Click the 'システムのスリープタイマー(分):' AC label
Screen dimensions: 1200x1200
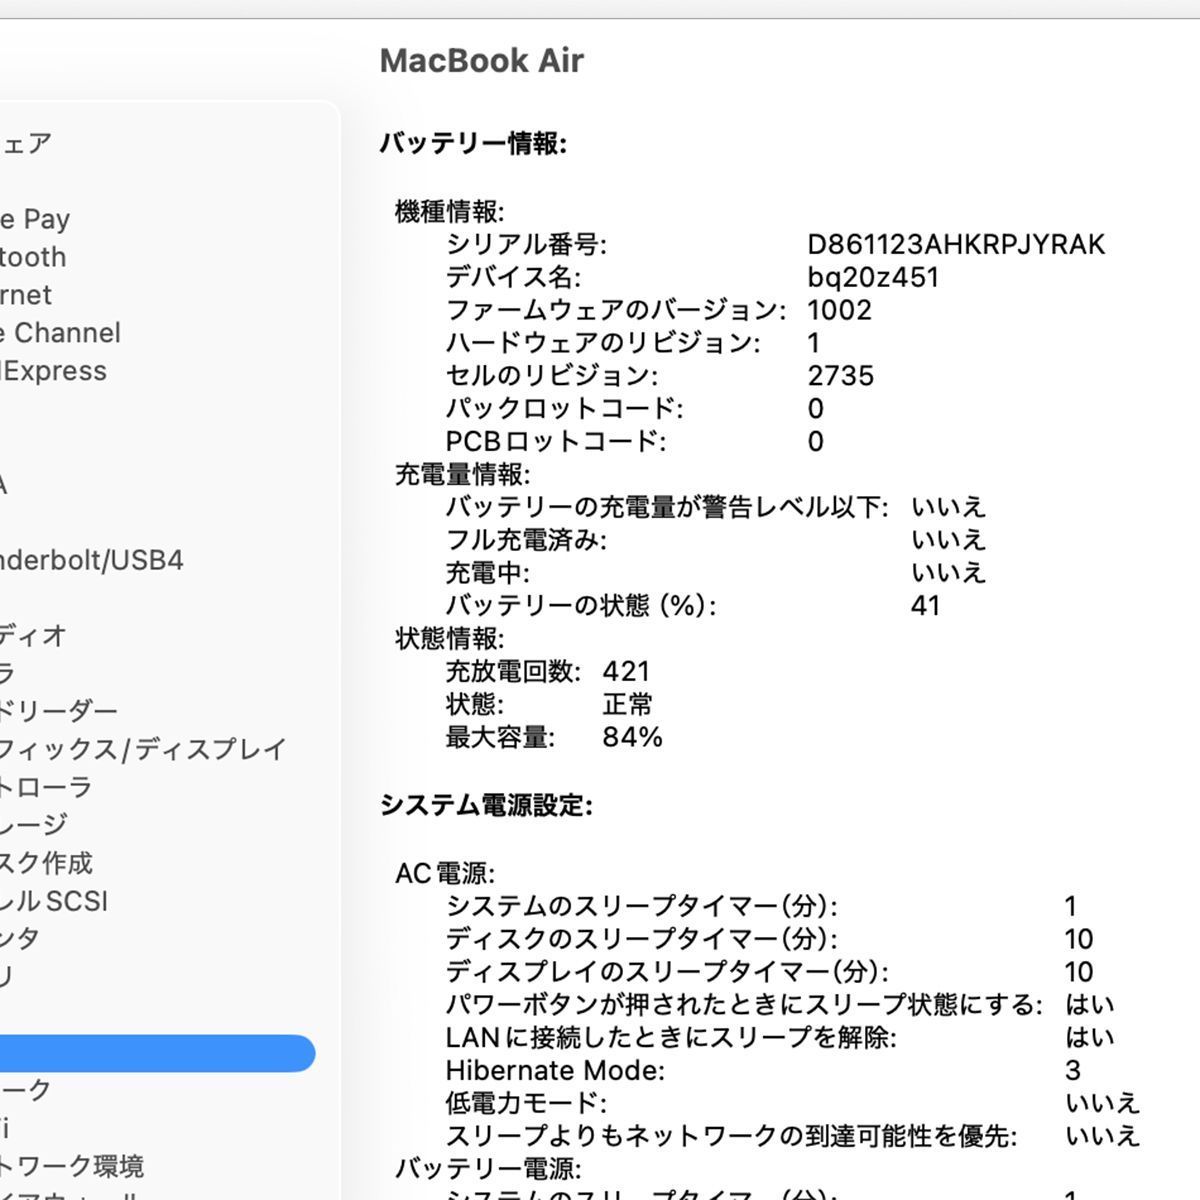[642, 906]
